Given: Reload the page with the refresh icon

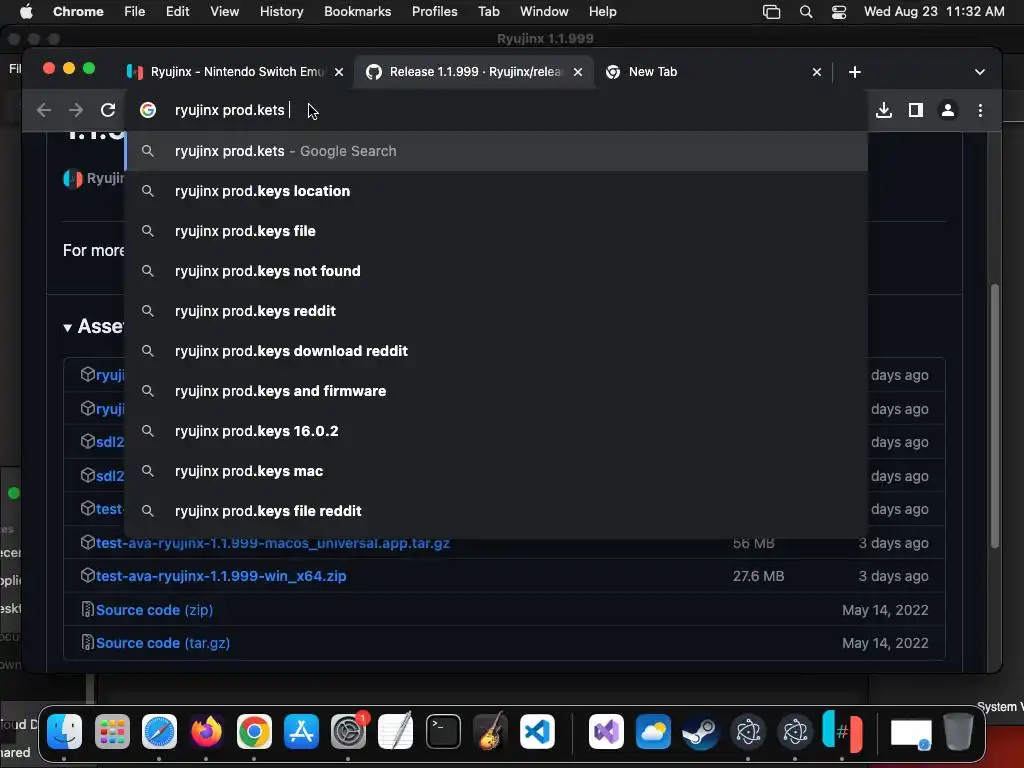Looking at the screenshot, I should point(108,110).
